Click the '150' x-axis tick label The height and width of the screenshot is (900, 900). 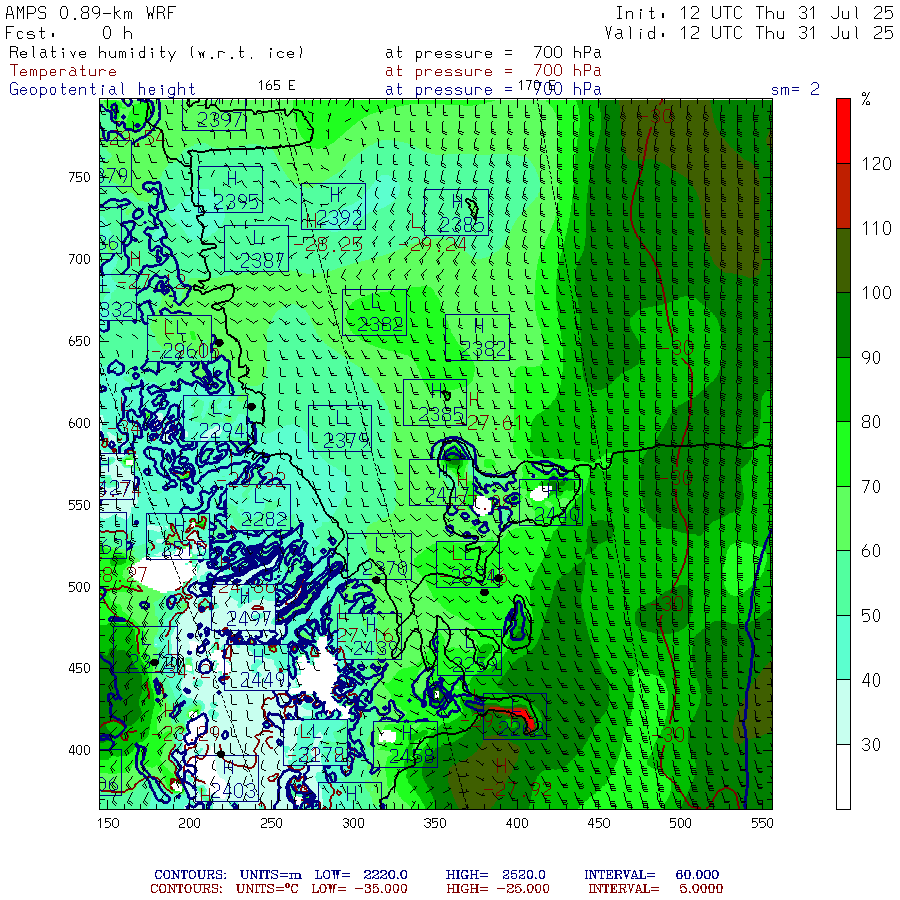click(108, 823)
